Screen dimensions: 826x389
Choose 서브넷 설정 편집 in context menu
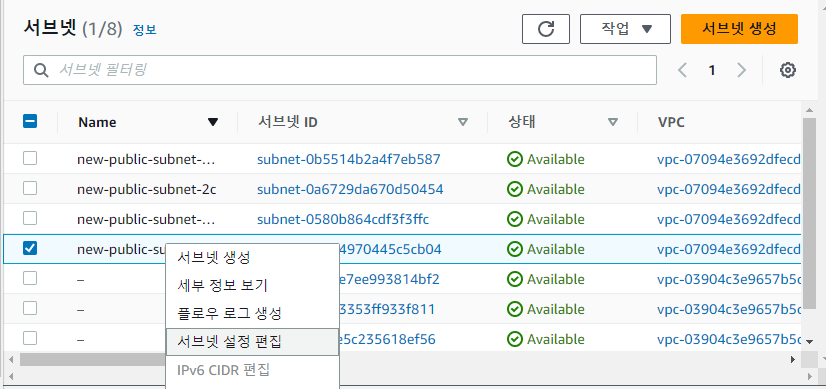tap(252, 342)
